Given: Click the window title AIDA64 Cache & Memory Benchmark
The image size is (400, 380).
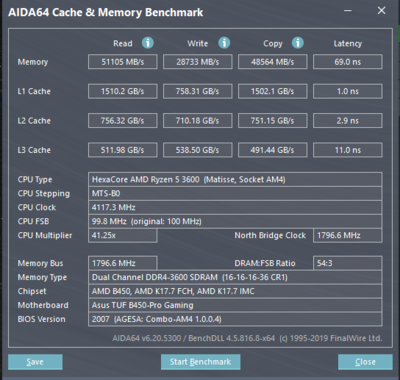Looking at the screenshot, I should [106, 12].
